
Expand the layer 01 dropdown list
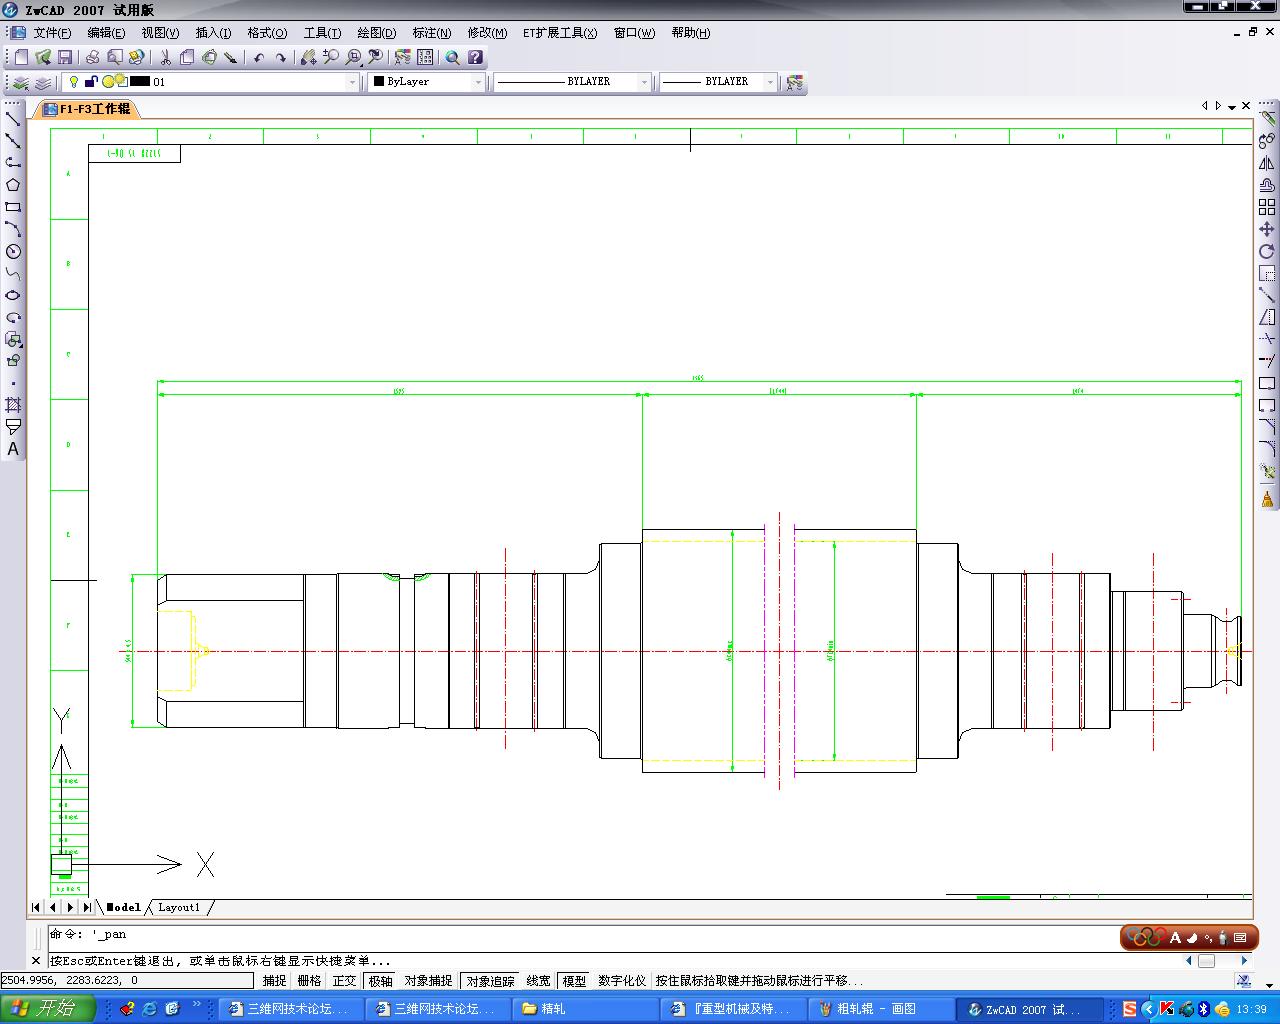pyautogui.click(x=352, y=82)
